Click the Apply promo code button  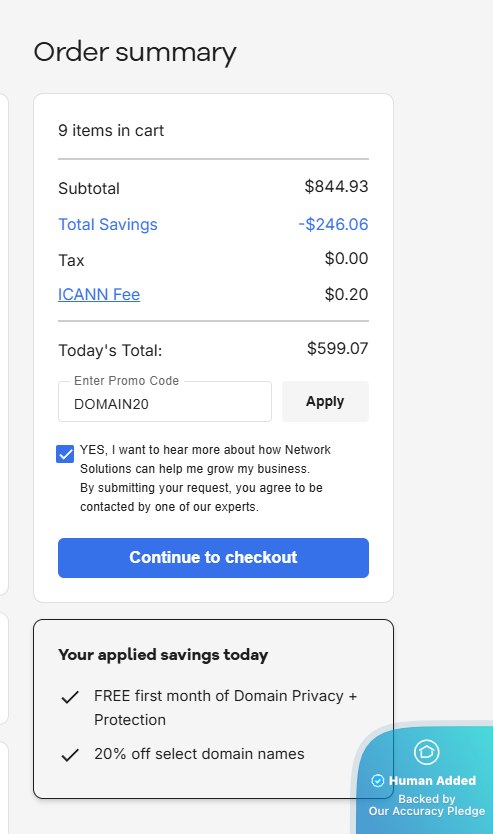(x=325, y=402)
